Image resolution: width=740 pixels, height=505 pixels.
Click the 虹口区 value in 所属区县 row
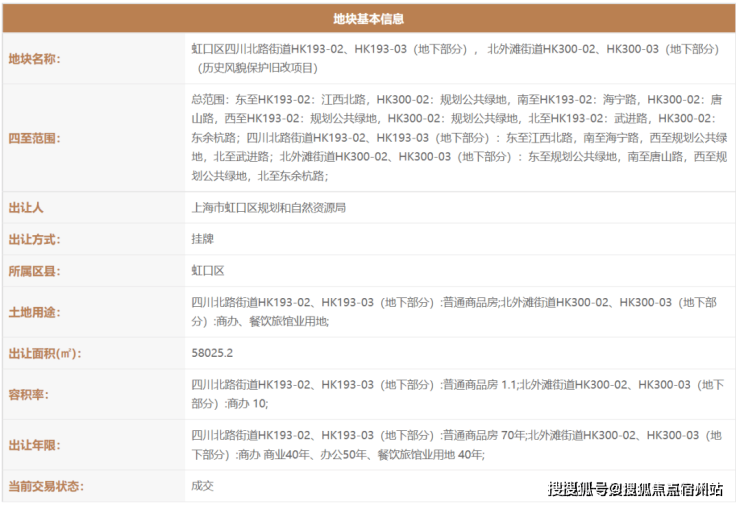[208, 271]
